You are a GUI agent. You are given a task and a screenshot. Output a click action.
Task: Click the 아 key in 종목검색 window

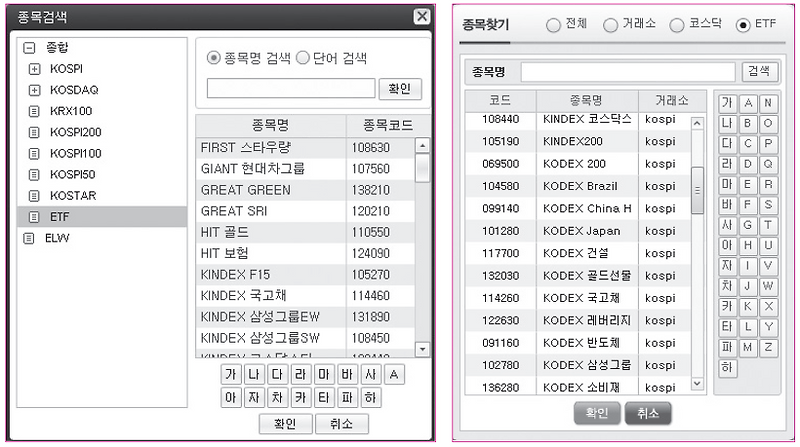click(x=231, y=398)
